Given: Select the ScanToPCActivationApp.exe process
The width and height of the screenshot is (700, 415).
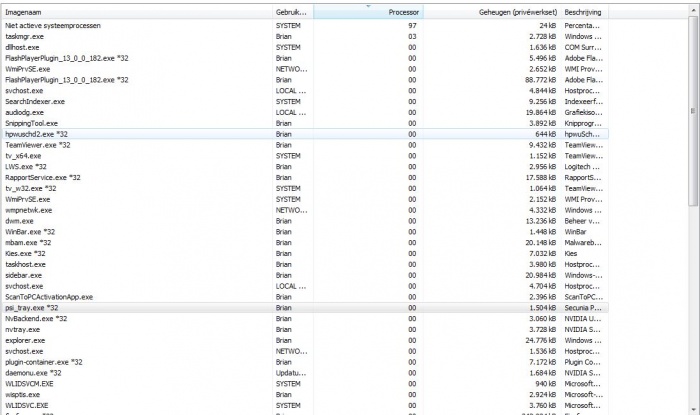Looking at the screenshot, I should tap(305, 297).
